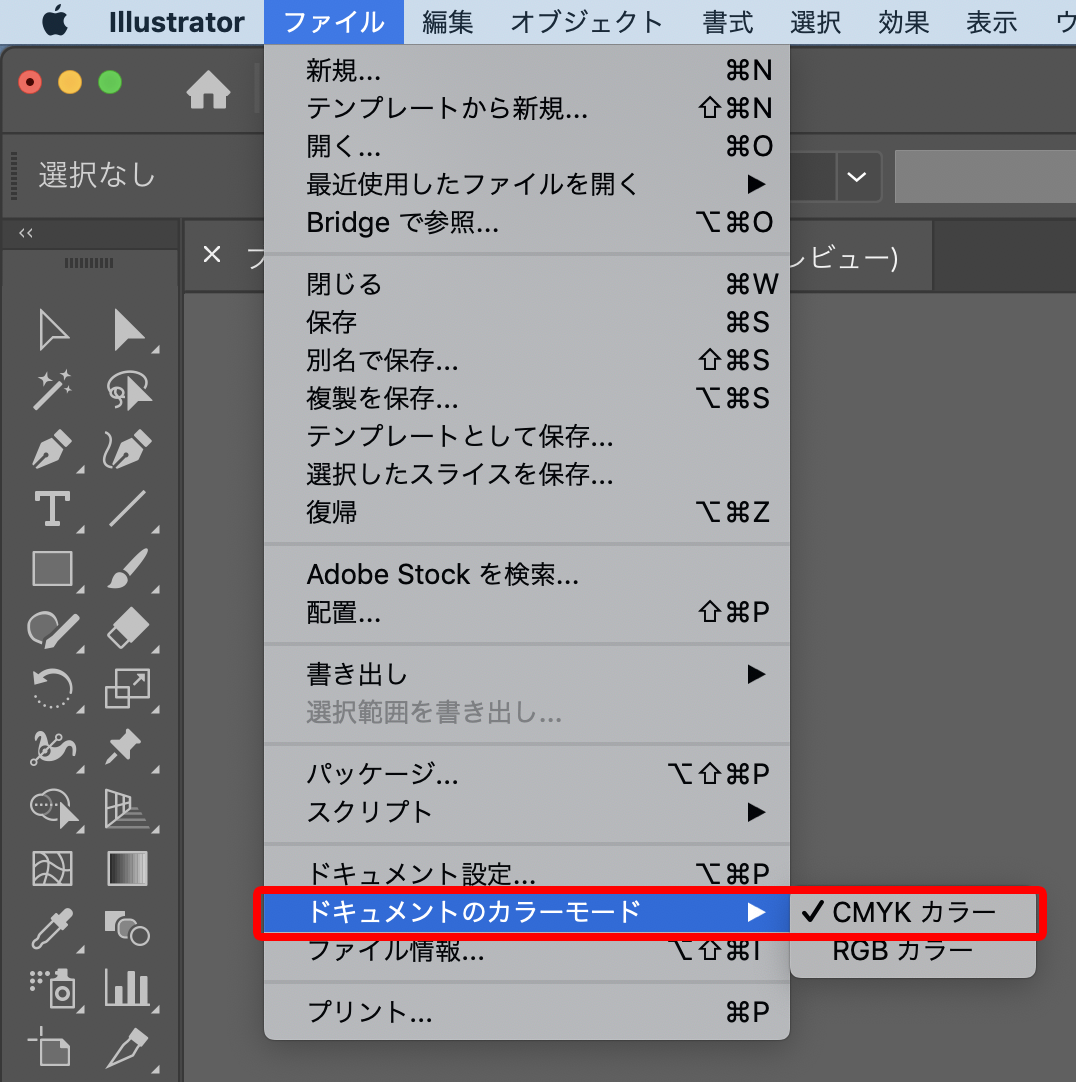Choose プリント... menu item

click(x=527, y=1012)
